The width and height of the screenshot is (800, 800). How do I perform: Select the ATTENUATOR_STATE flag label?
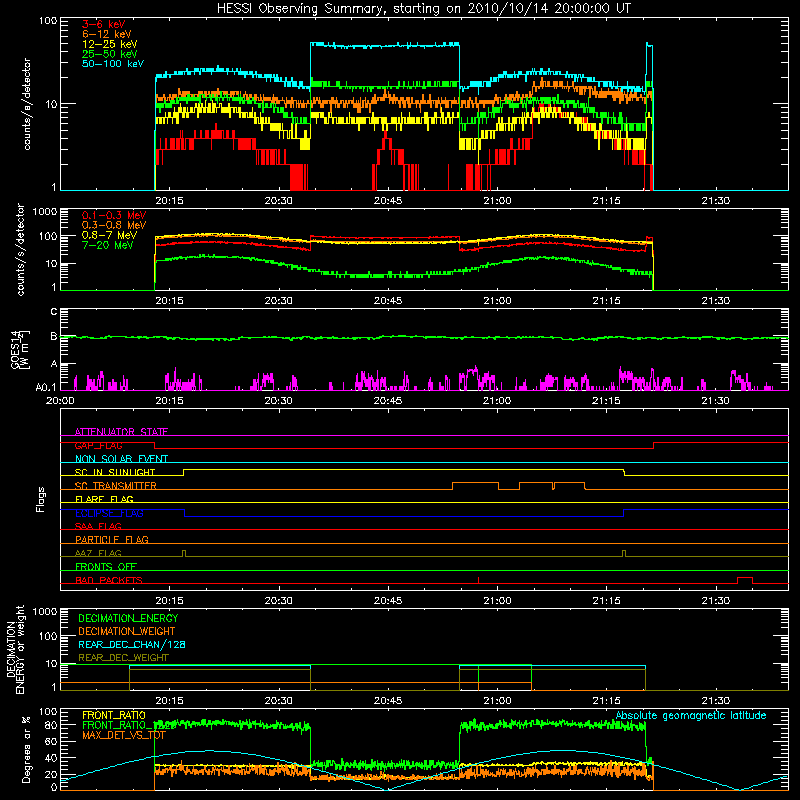(x=121, y=432)
